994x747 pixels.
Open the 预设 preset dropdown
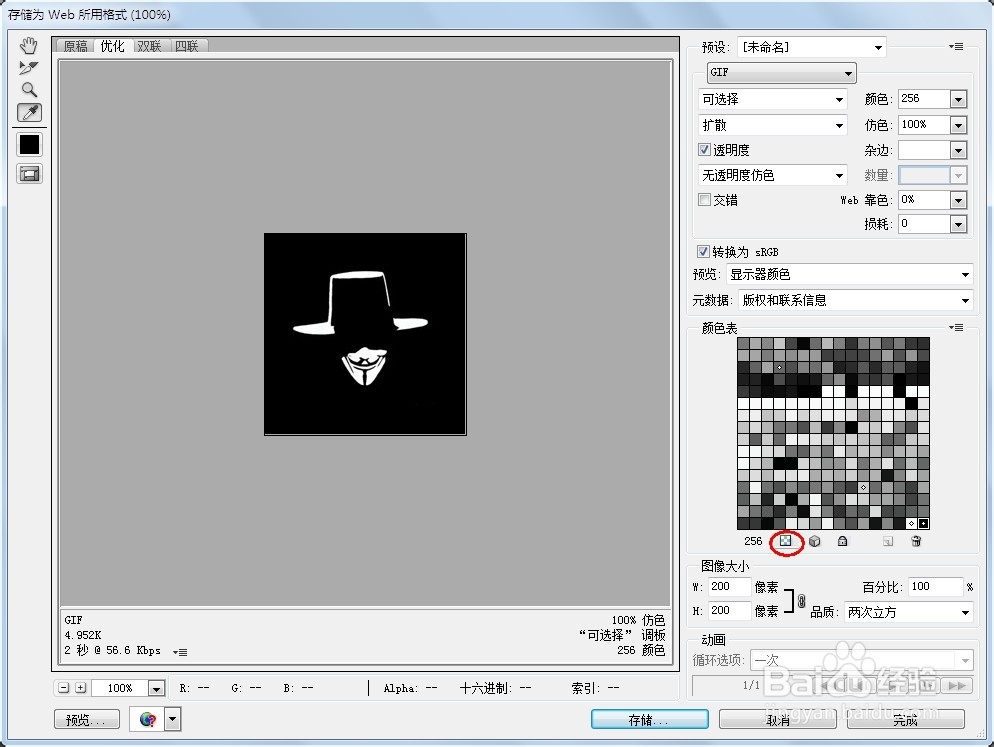pyautogui.click(x=811, y=47)
